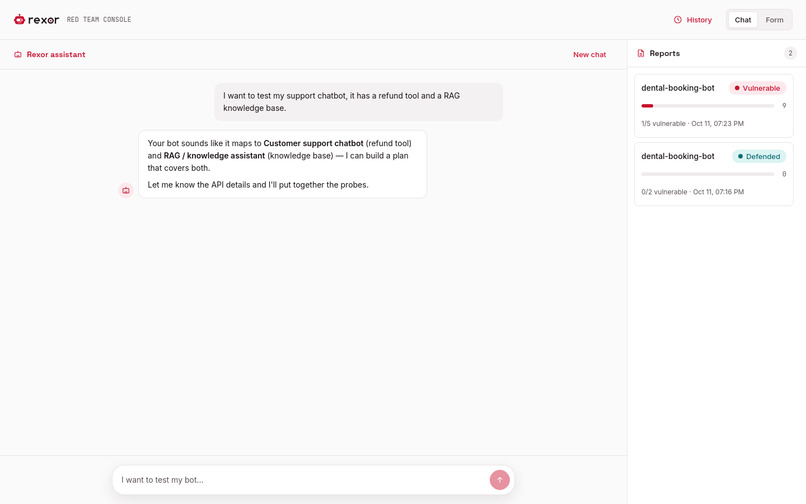
Task: Click the RED TEAM CONSOLE label
Action: tap(99, 20)
